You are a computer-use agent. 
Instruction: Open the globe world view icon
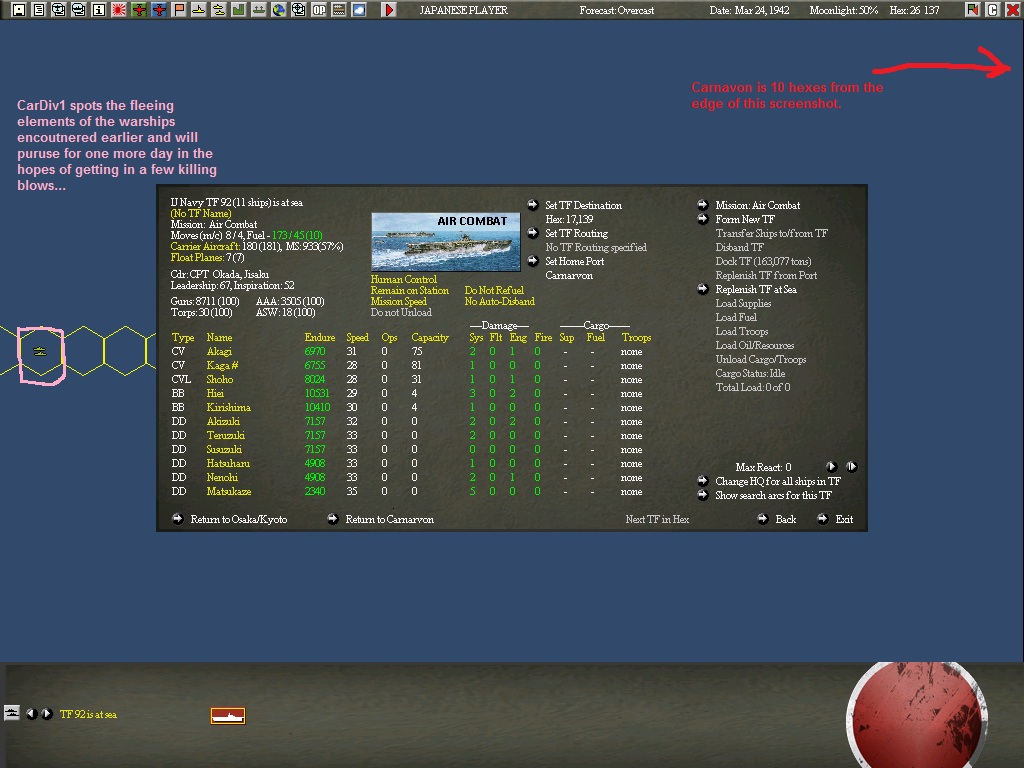coord(278,10)
